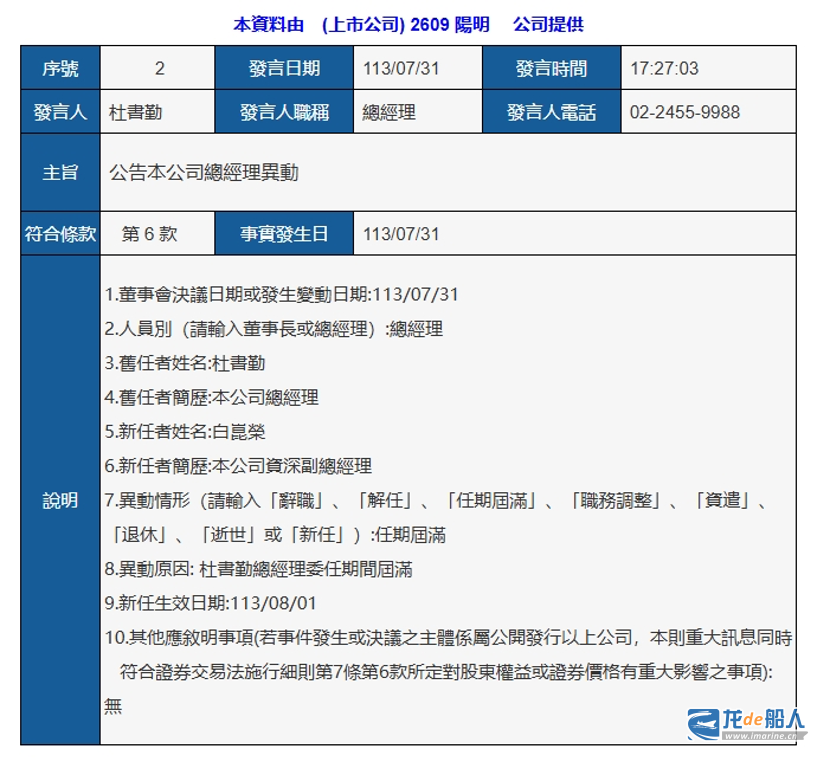
Task: Select the 發言日期 header cell
Action: coord(284,69)
